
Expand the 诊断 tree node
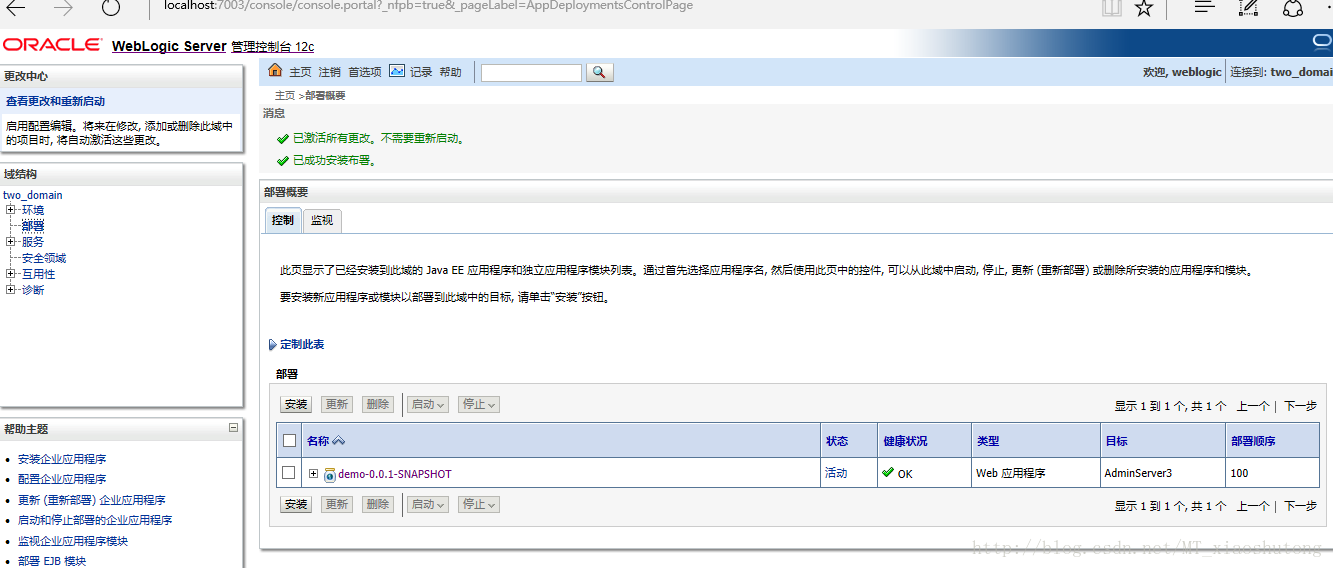[x=10, y=290]
